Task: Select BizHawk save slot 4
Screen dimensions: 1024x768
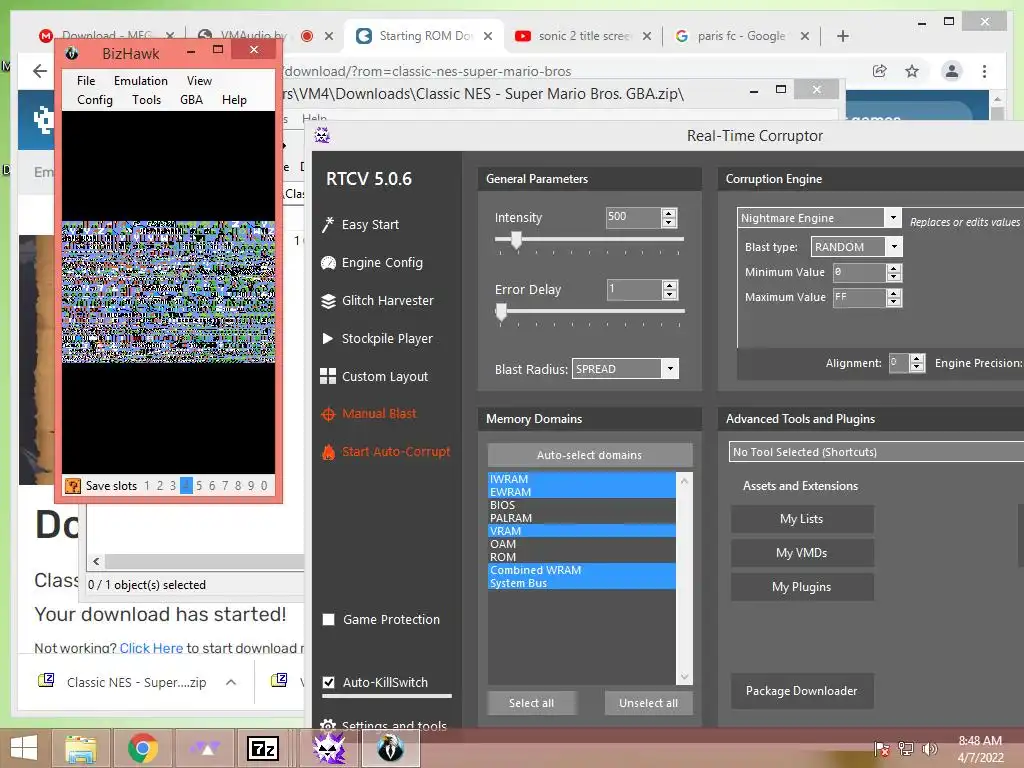Action: pos(186,486)
